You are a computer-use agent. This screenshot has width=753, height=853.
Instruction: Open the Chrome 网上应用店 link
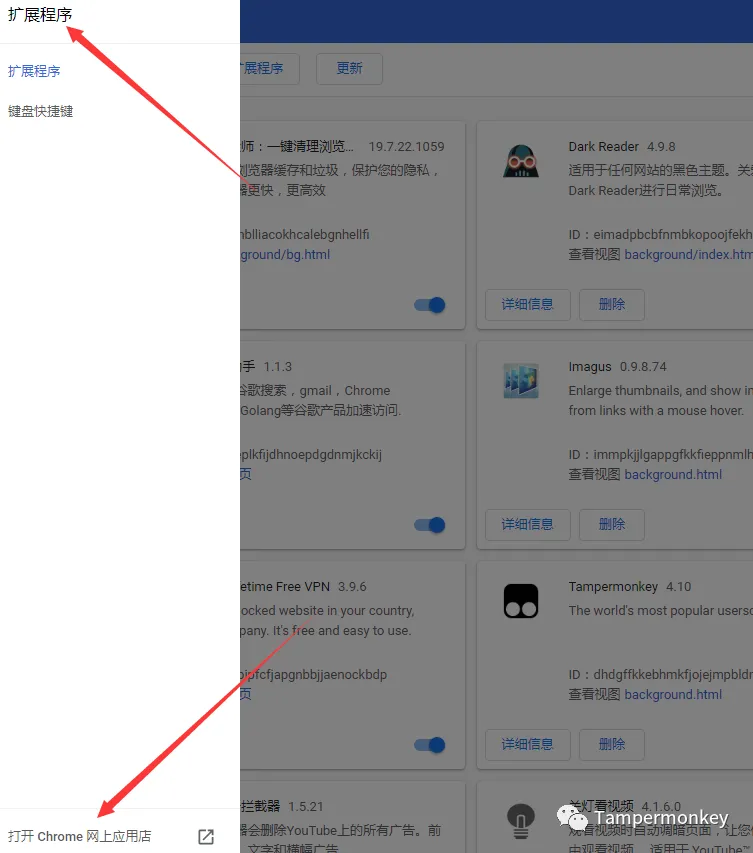click(79, 836)
